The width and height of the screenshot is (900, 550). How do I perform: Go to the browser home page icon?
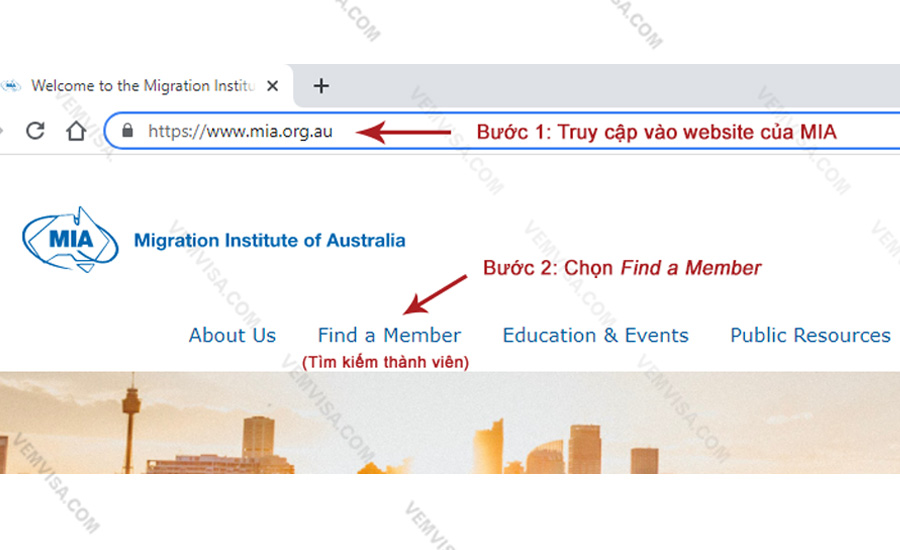click(x=76, y=131)
